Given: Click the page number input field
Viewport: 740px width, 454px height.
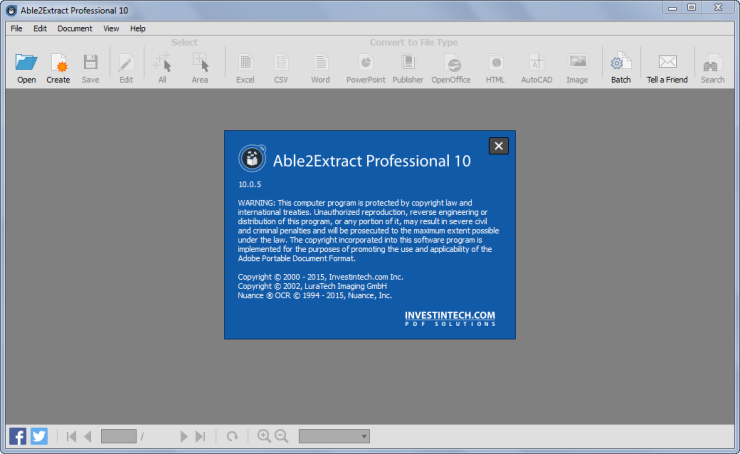Looking at the screenshot, I should tap(119, 437).
